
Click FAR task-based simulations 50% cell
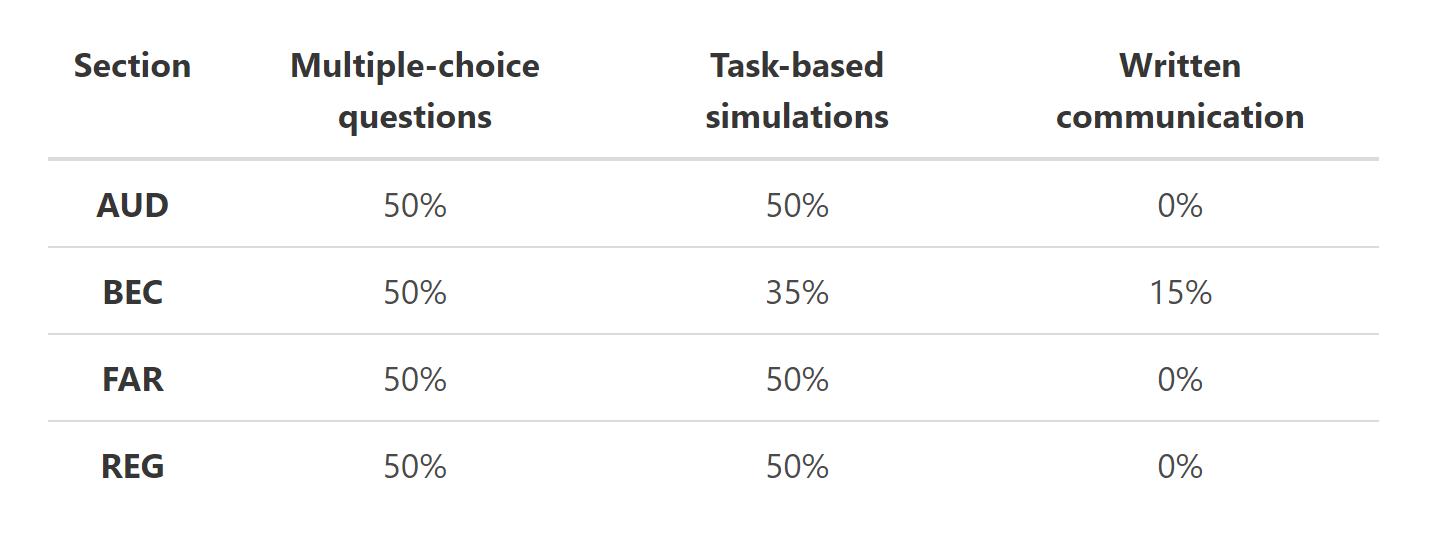point(797,380)
